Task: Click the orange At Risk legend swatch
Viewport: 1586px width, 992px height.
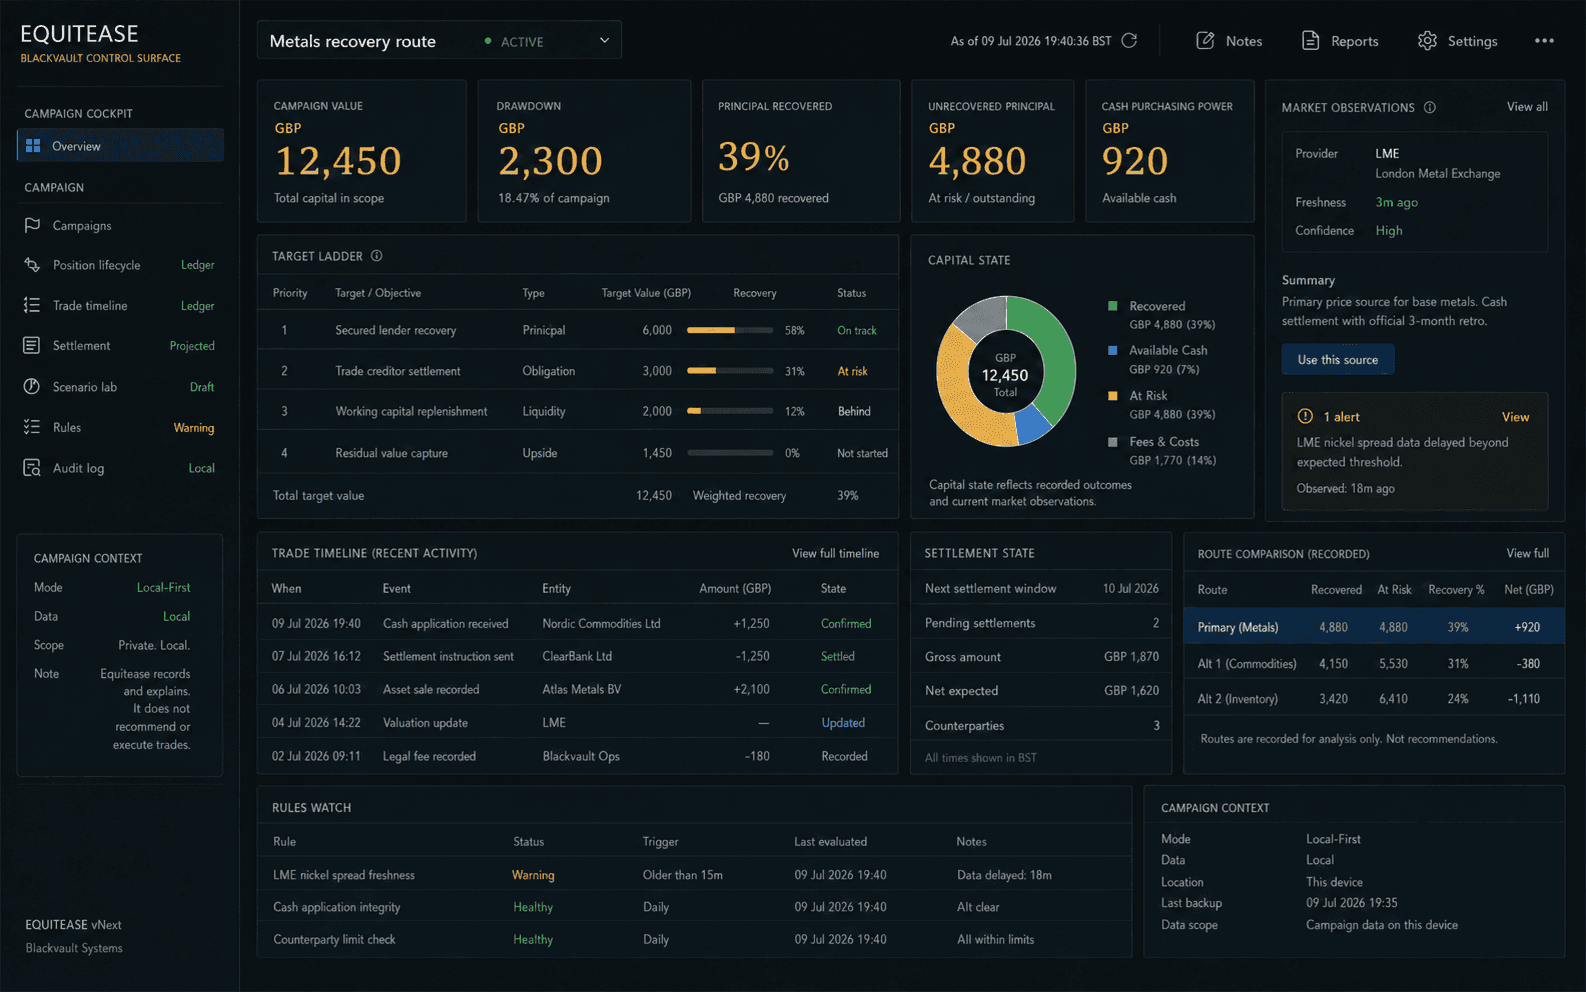Action: (1113, 395)
